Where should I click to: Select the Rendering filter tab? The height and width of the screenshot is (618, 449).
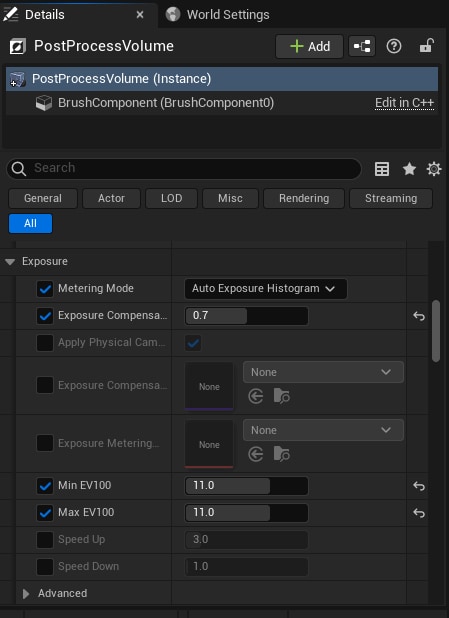[x=304, y=198]
